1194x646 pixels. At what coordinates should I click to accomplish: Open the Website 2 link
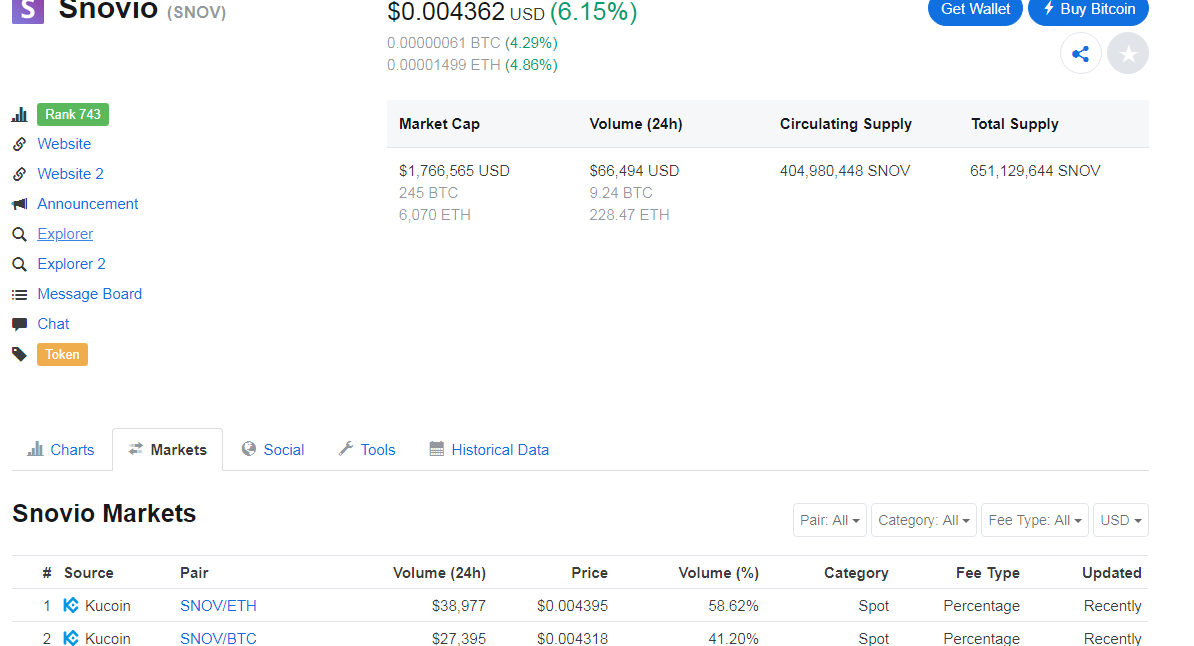pyautogui.click(x=70, y=174)
